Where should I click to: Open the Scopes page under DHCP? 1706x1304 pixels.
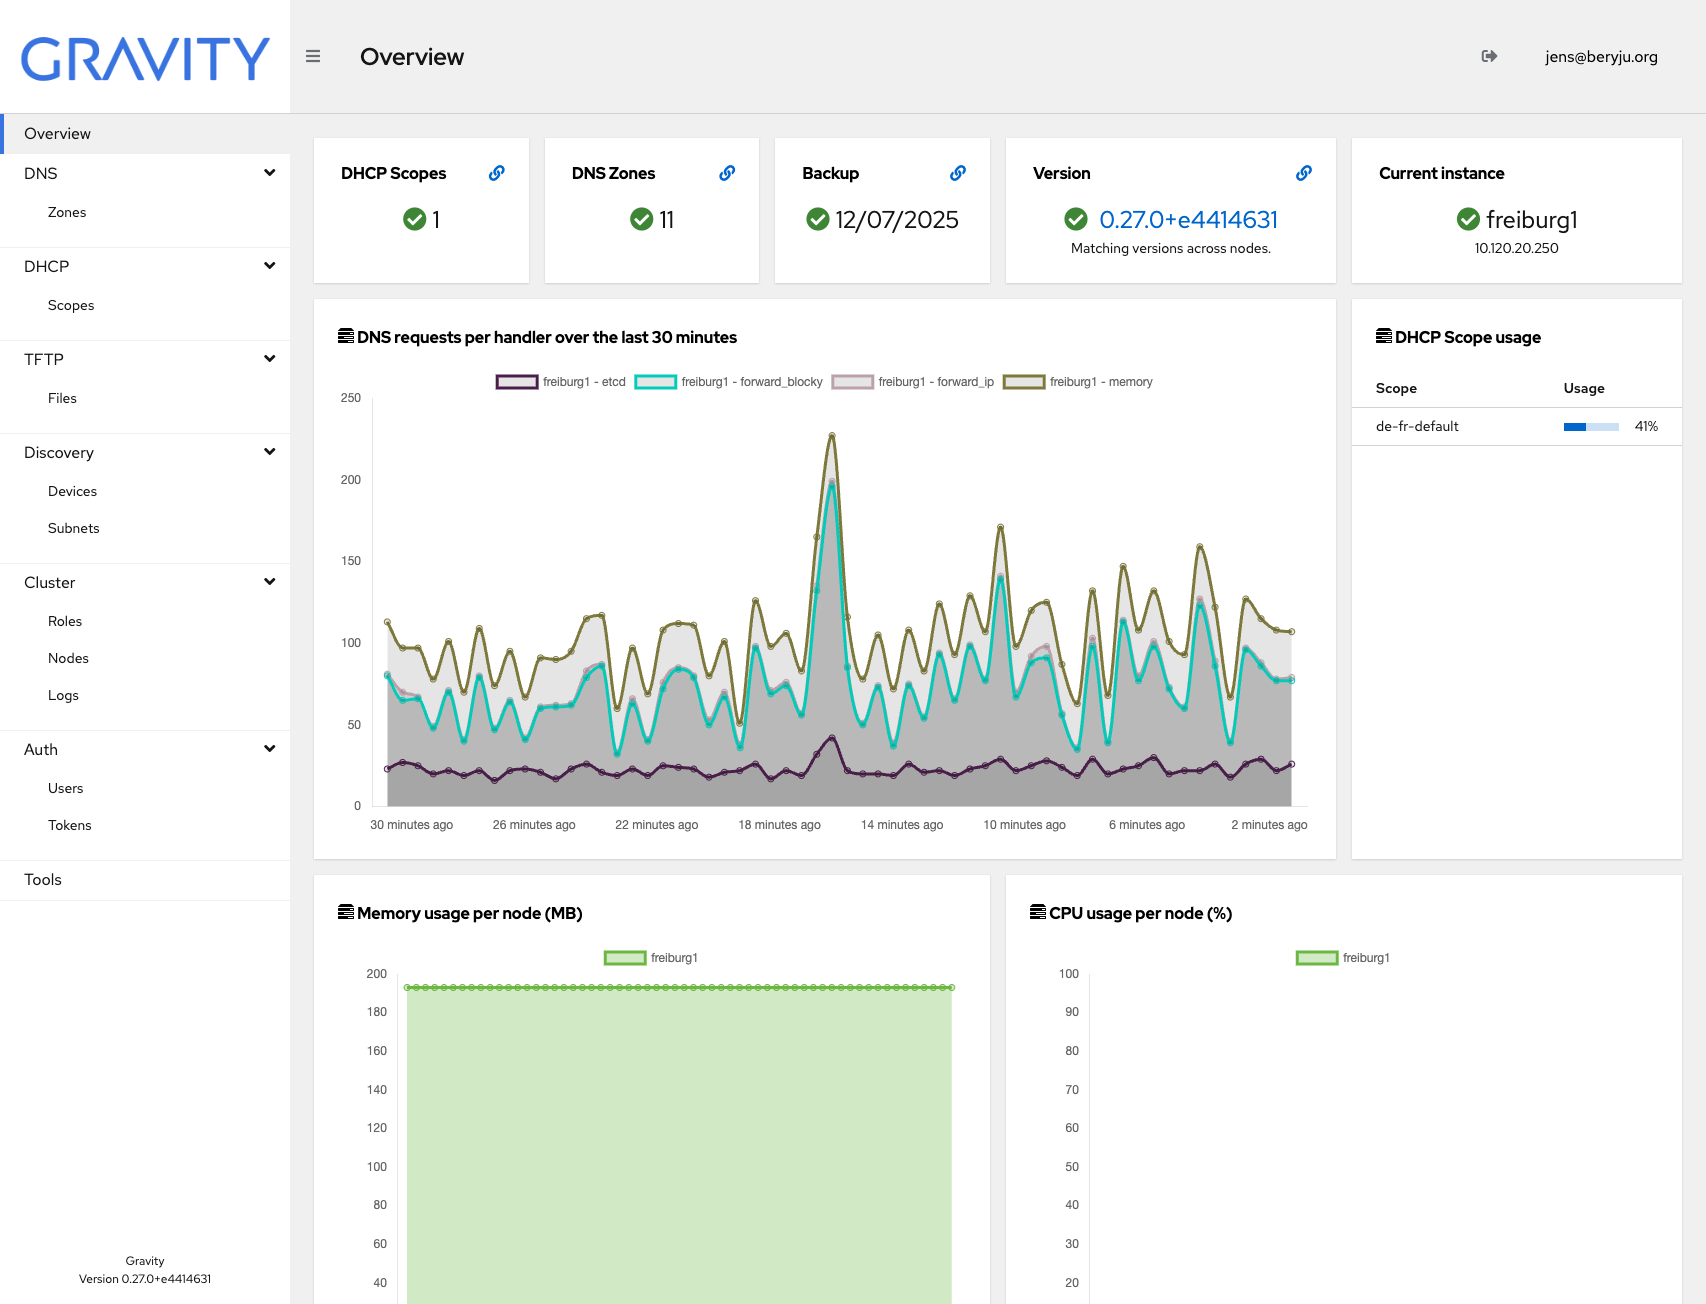pyautogui.click(x=71, y=306)
